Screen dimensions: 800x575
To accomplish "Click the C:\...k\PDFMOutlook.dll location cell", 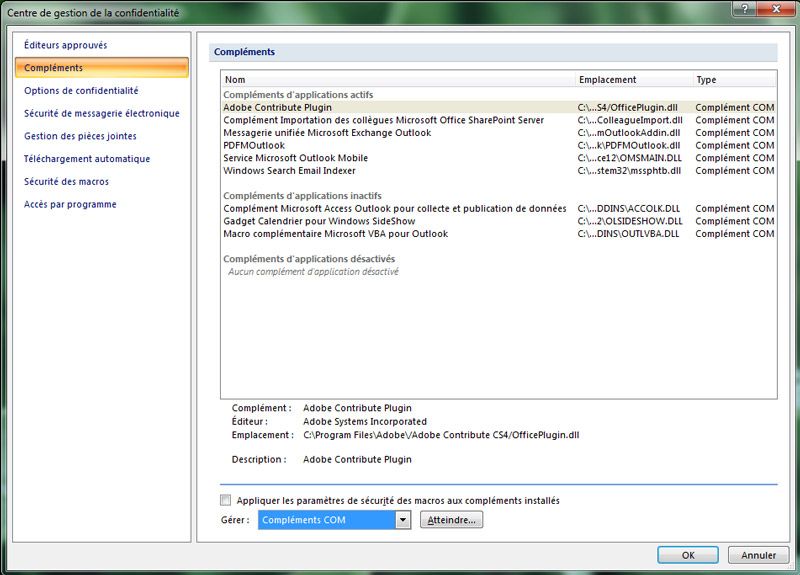I will coord(629,145).
